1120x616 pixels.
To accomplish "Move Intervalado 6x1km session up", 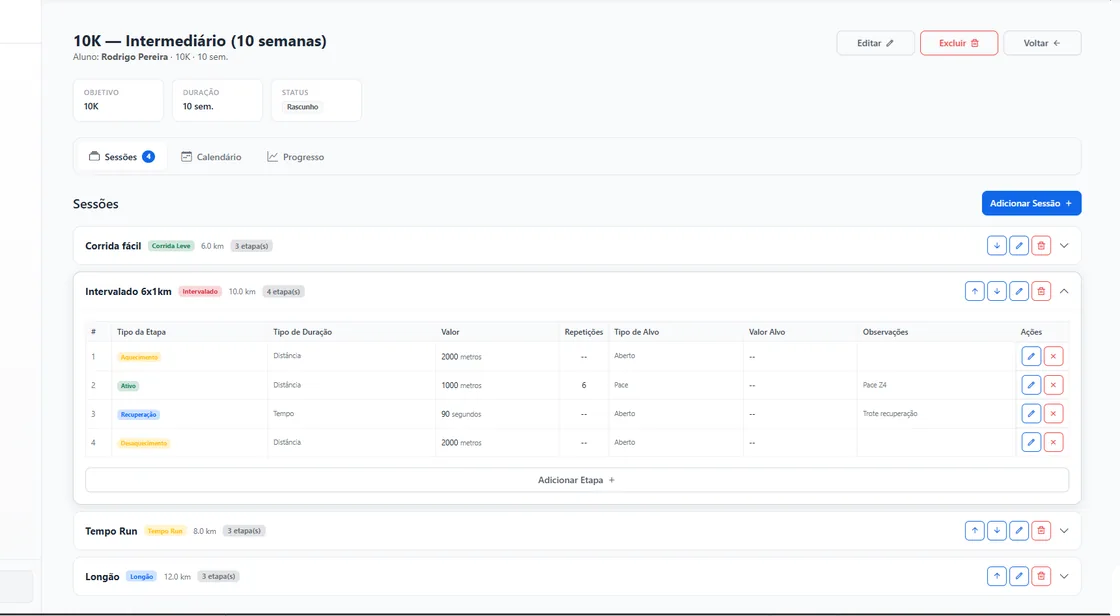I will [x=974, y=292].
